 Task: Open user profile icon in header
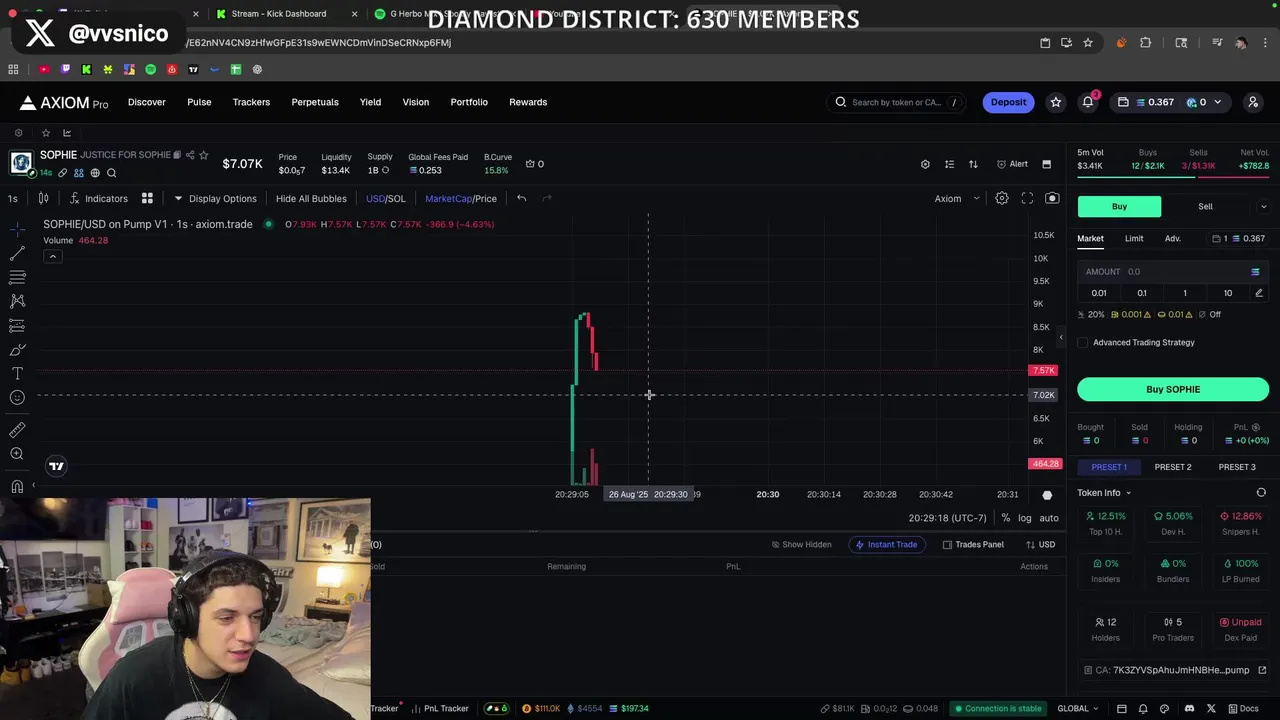tap(1253, 102)
